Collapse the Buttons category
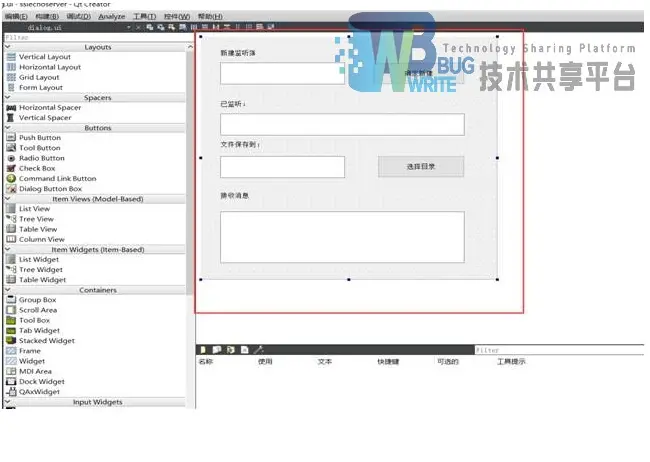650x462 pixels. [7, 128]
